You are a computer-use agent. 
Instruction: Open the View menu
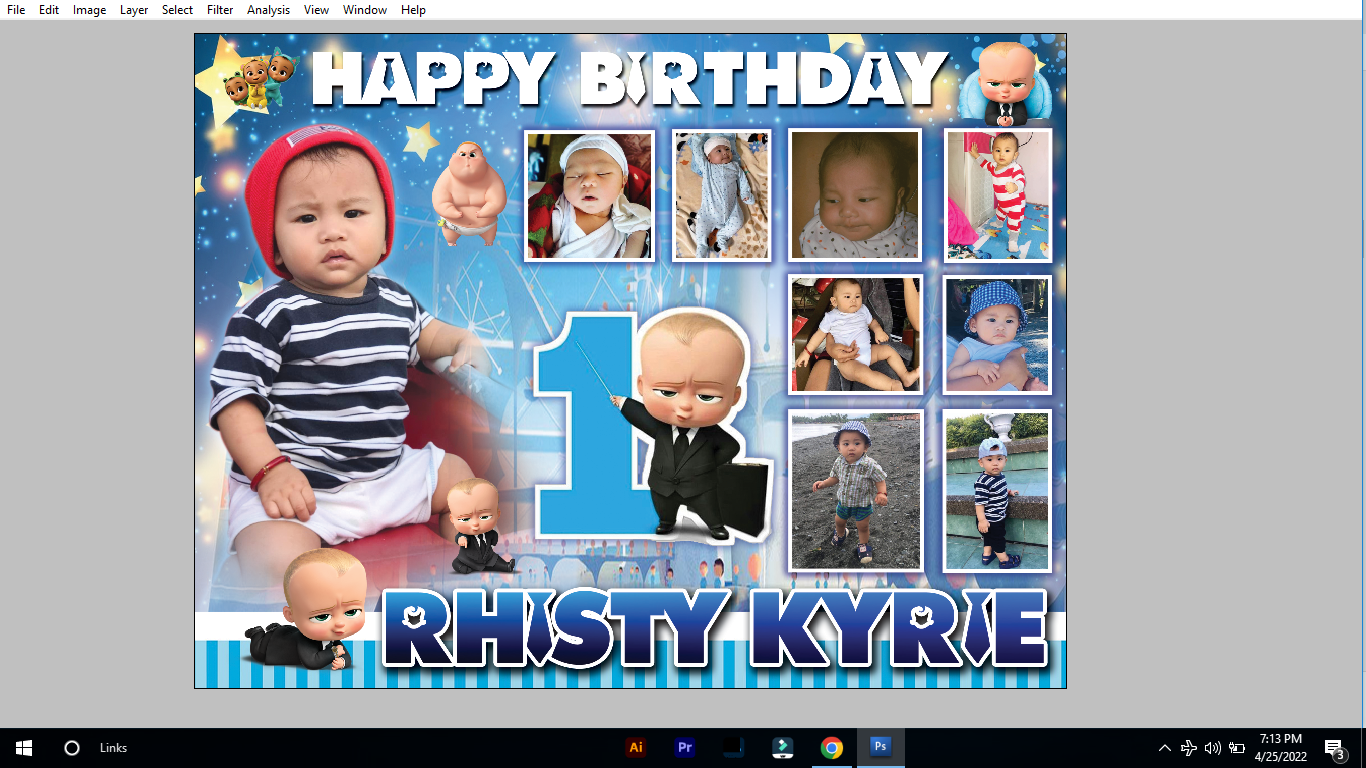(316, 10)
